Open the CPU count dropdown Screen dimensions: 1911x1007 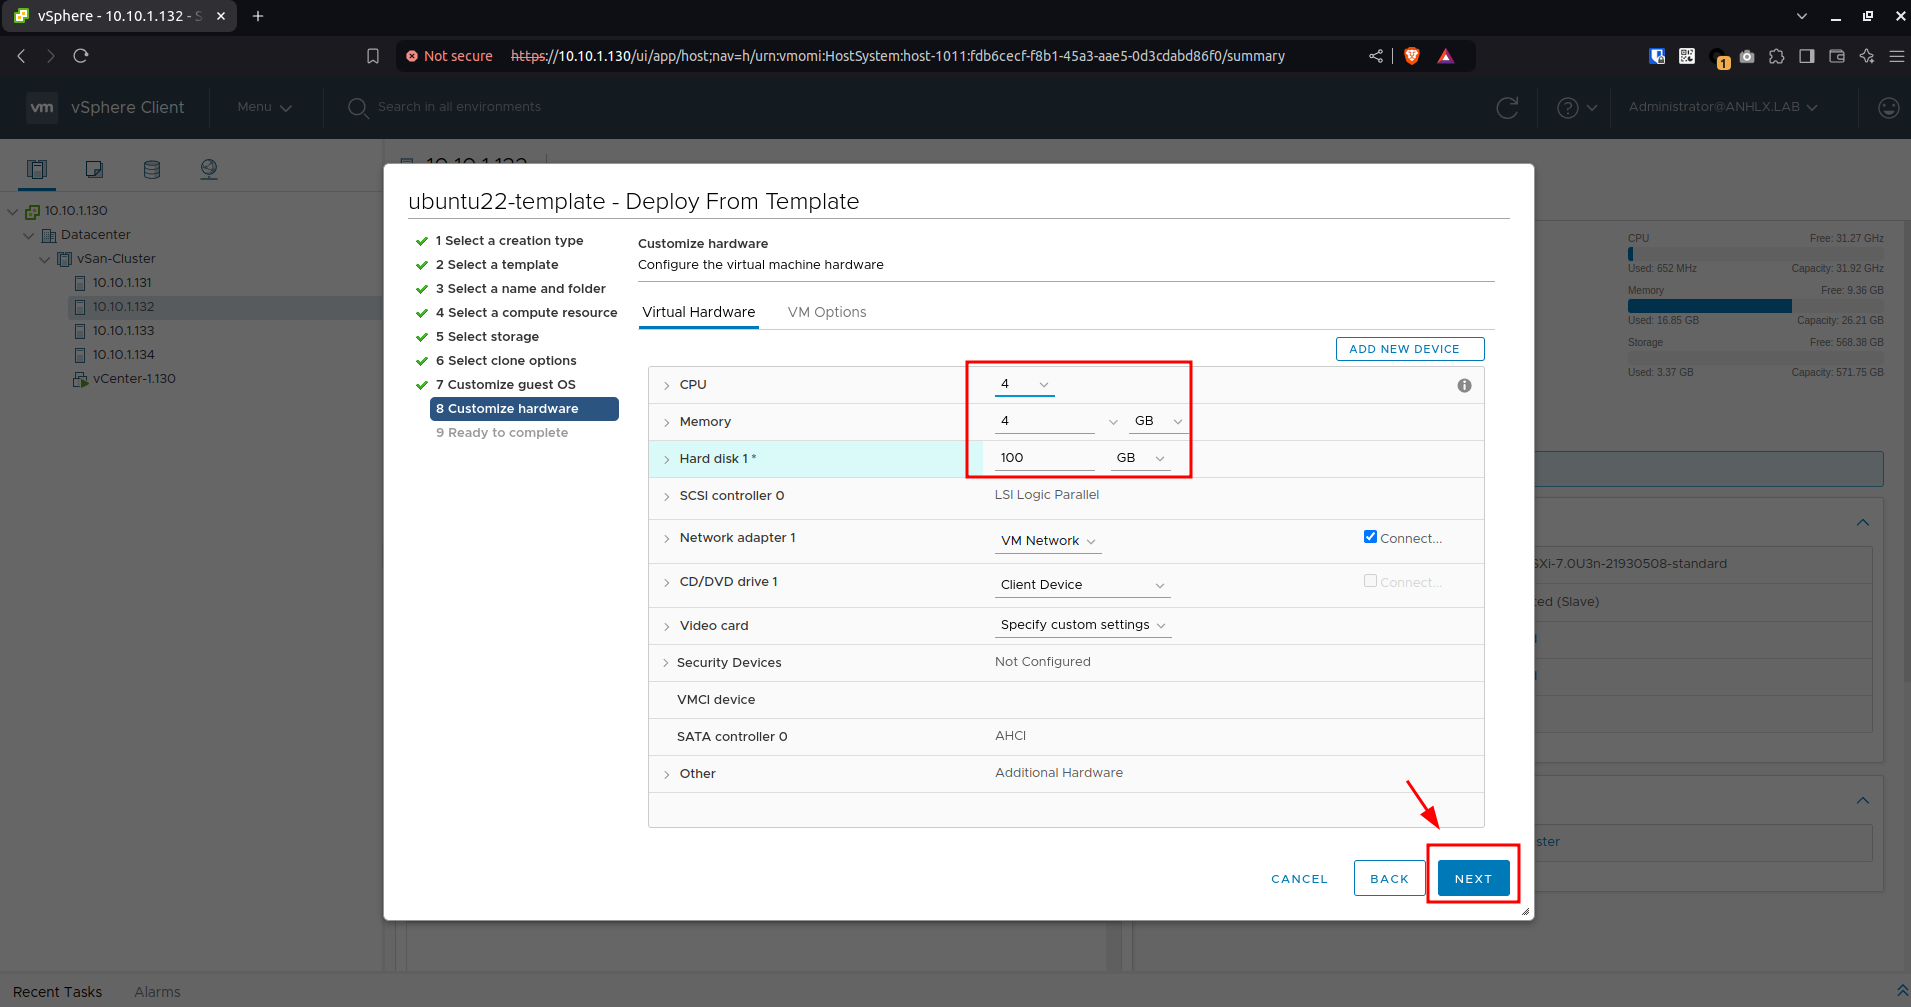1025,384
